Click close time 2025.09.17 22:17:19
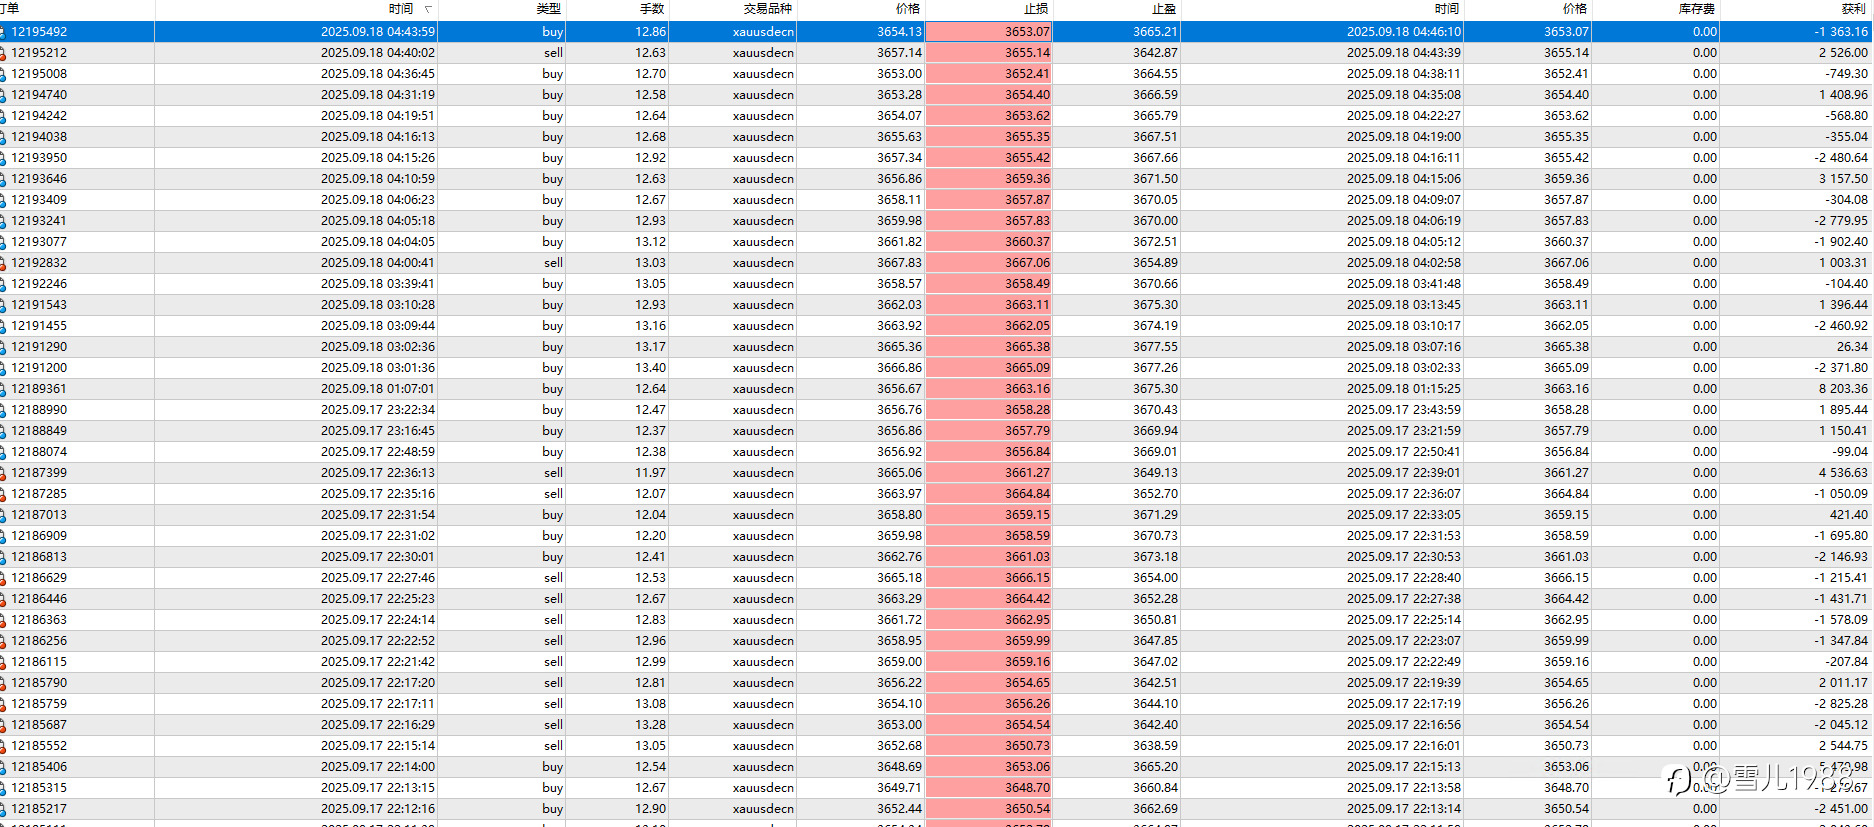This screenshot has height=827, width=1874. point(1404,704)
